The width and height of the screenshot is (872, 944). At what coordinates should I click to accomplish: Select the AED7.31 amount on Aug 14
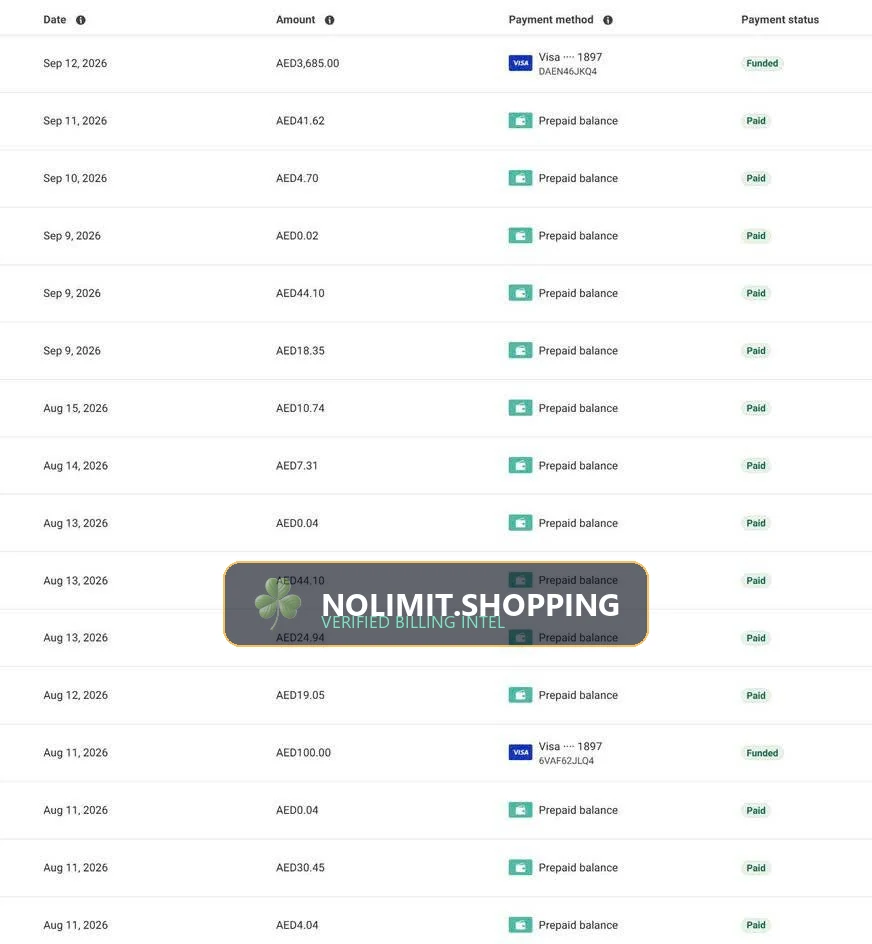(x=297, y=465)
